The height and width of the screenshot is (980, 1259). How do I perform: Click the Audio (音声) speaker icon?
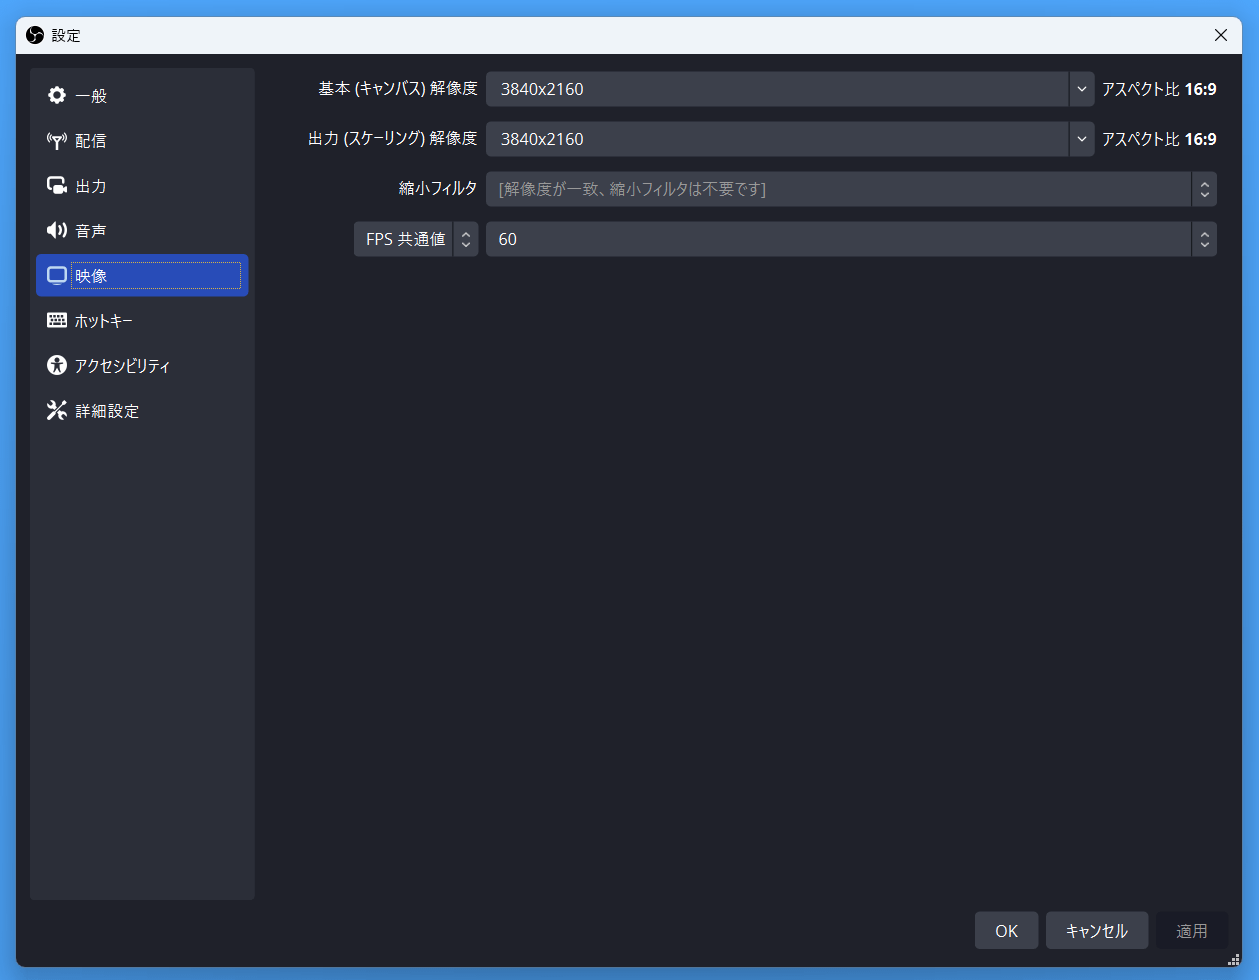57,231
